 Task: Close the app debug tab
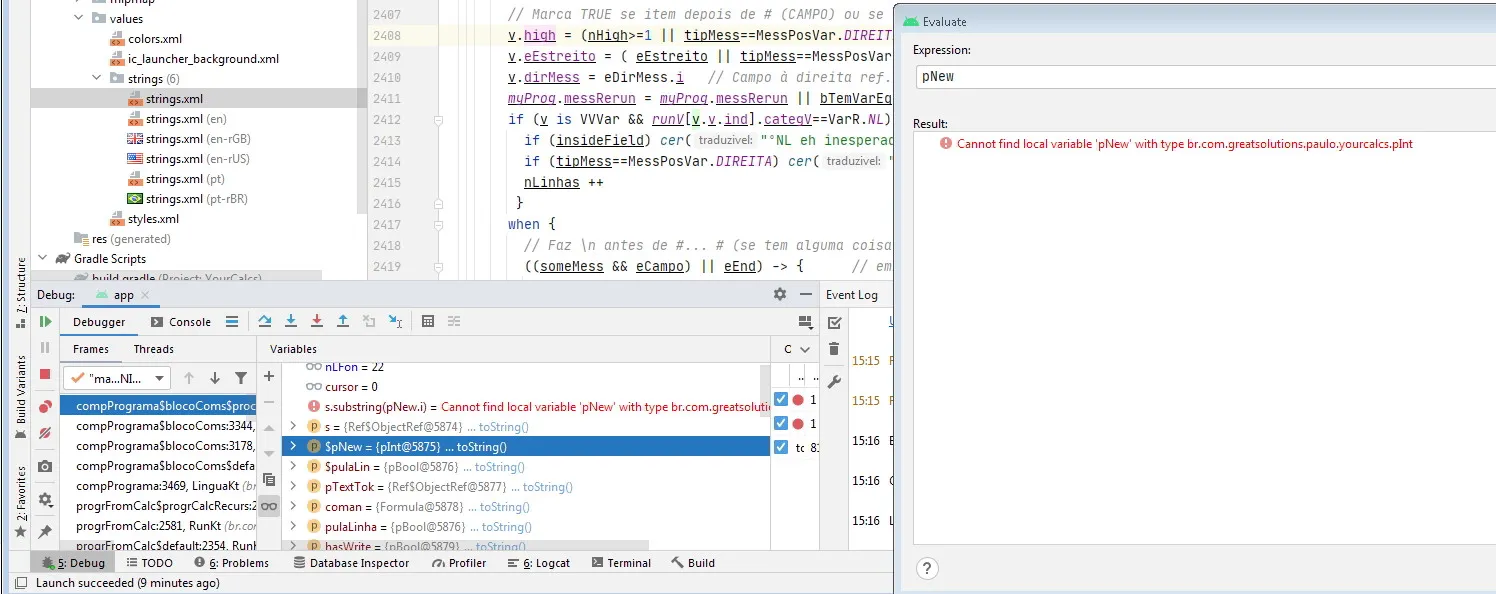click(x=145, y=295)
